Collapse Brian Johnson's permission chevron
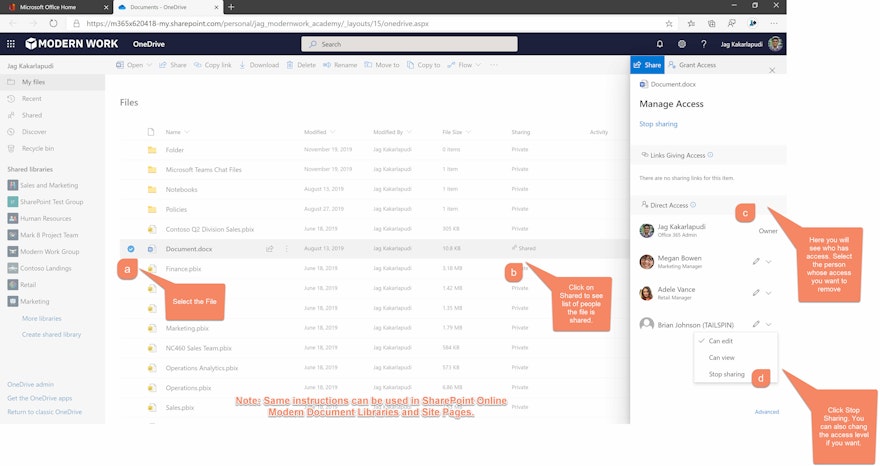Screen dimensions: 880x466 point(768,325)
